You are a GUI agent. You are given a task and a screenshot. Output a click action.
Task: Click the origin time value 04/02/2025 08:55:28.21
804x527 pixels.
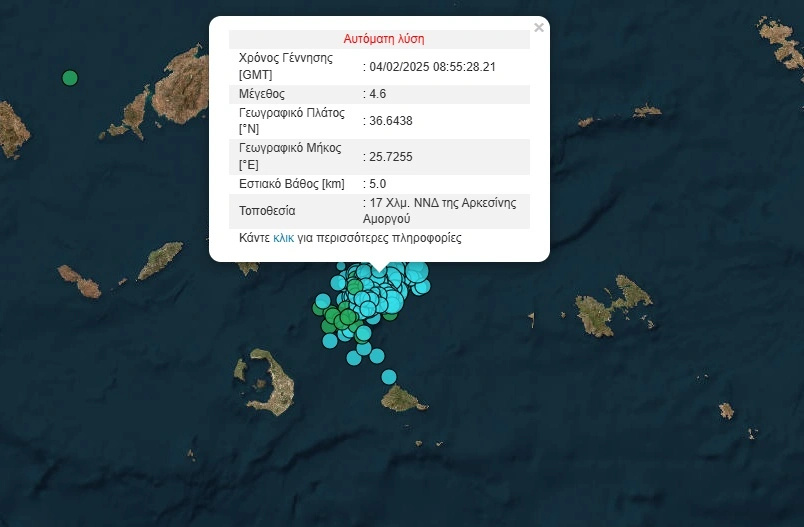[x=433, y=66]
